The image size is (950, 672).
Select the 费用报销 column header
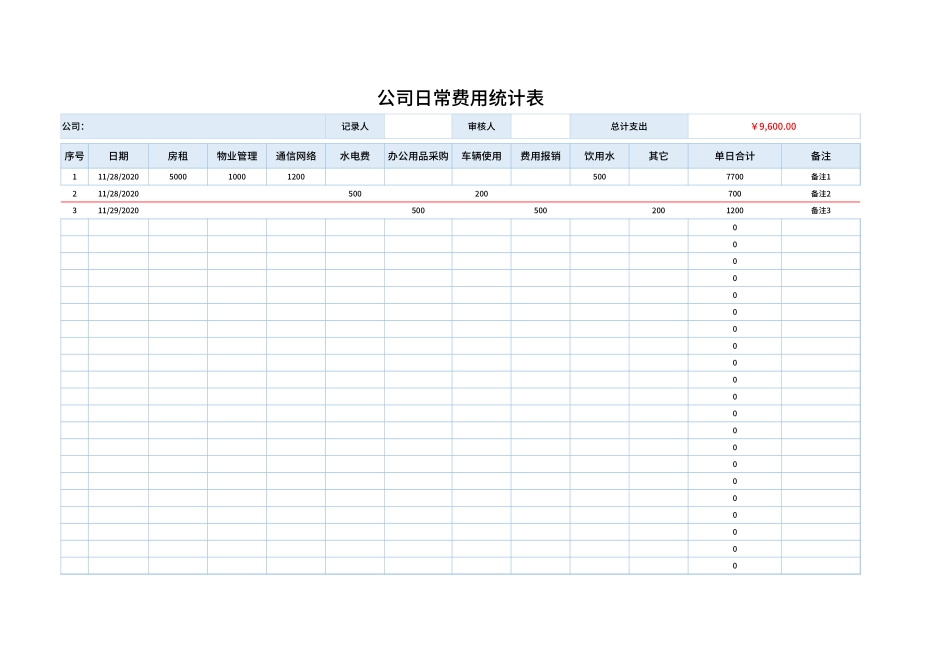coord(540,155)
